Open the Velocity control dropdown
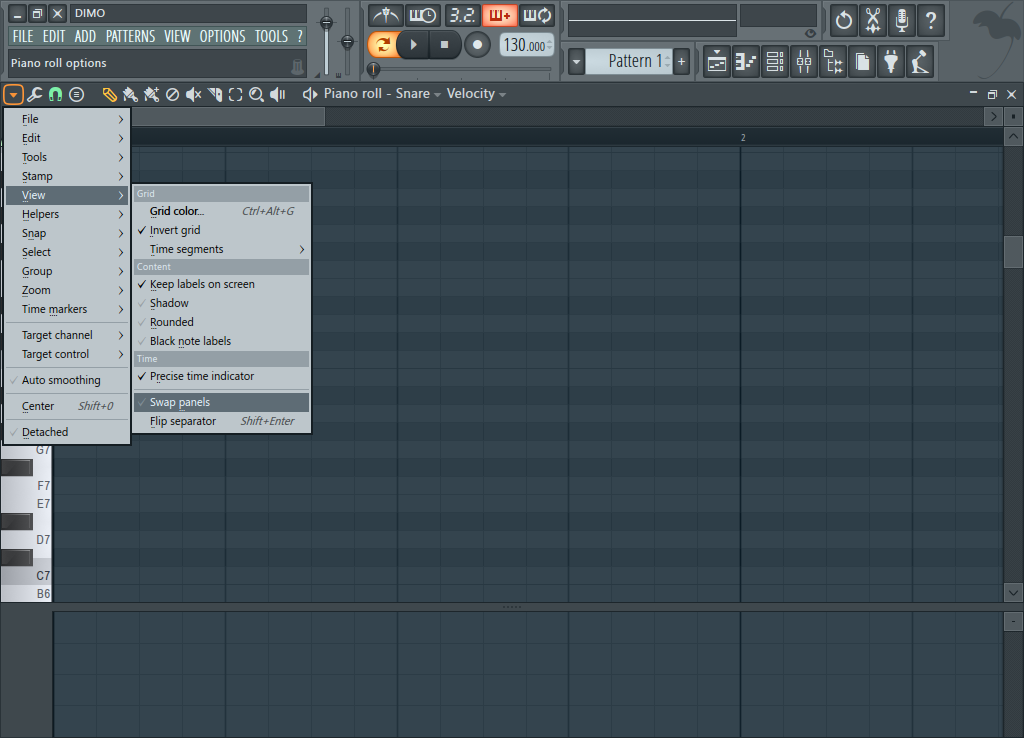The width and height of the screenshot is (1024, 738). click(476, 94)
